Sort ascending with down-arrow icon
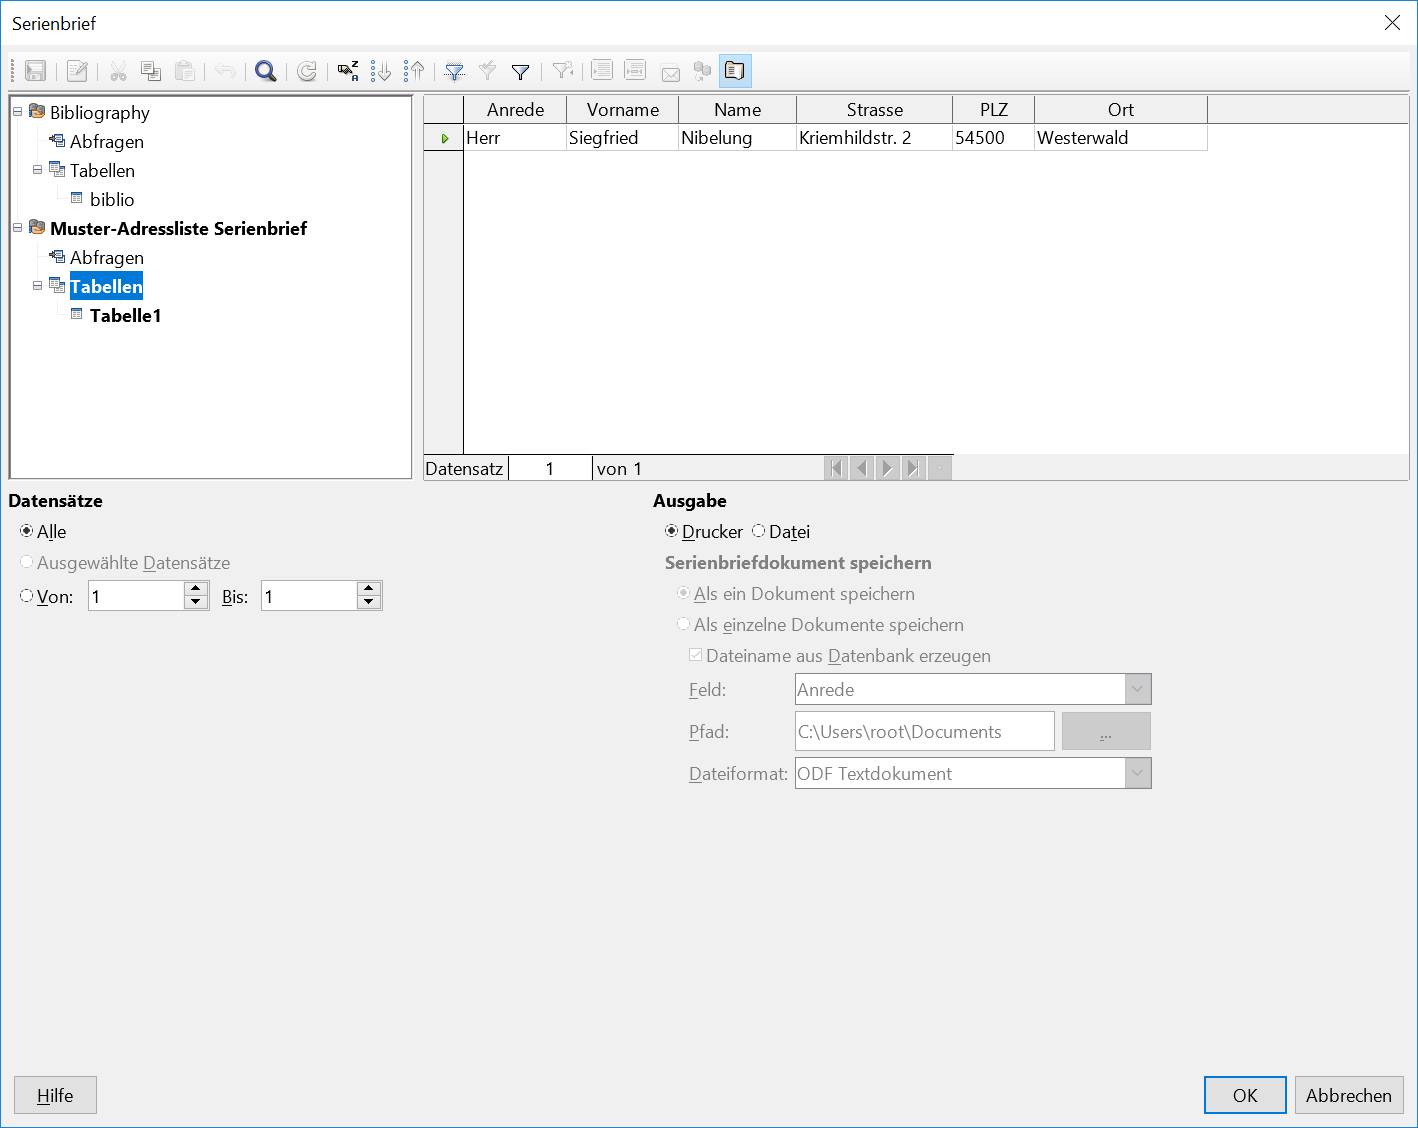The width and height of the screenshot is (1418, 1128). tap(381, 71)
